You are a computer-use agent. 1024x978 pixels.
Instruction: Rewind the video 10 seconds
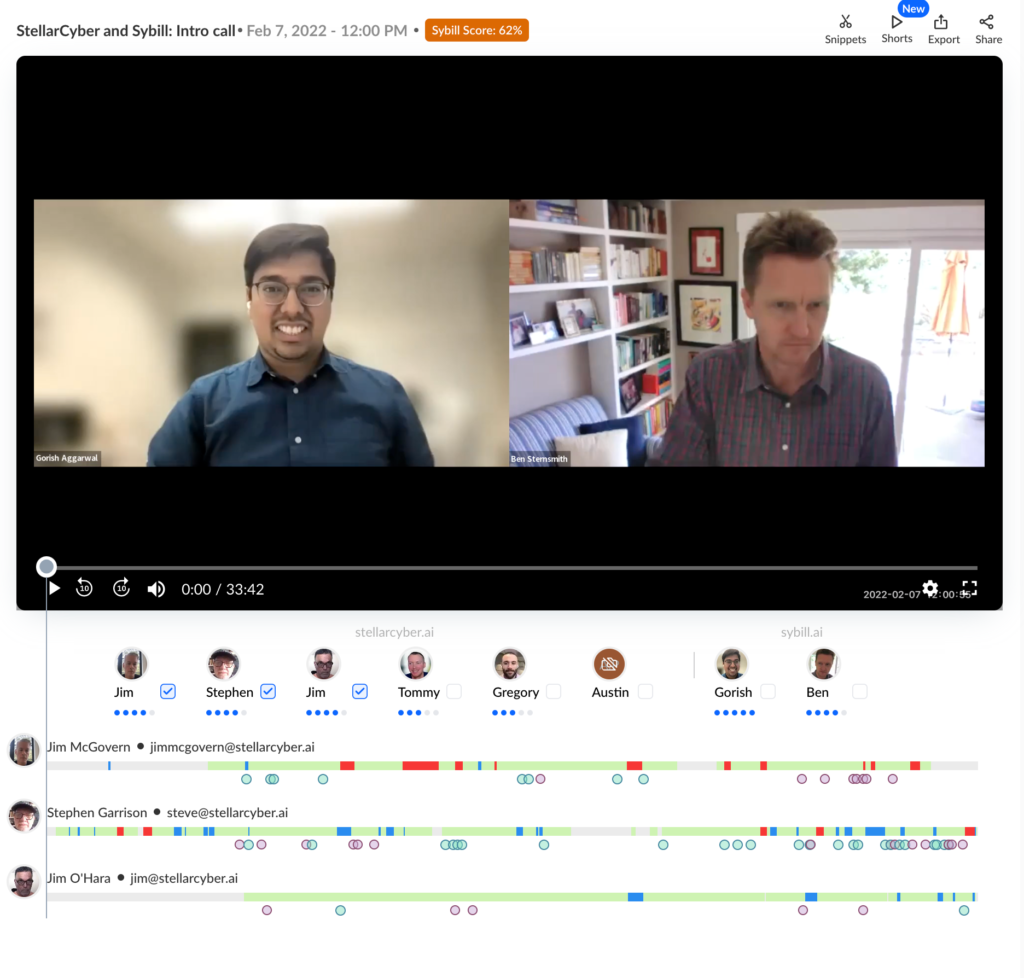tap(85, 588)
